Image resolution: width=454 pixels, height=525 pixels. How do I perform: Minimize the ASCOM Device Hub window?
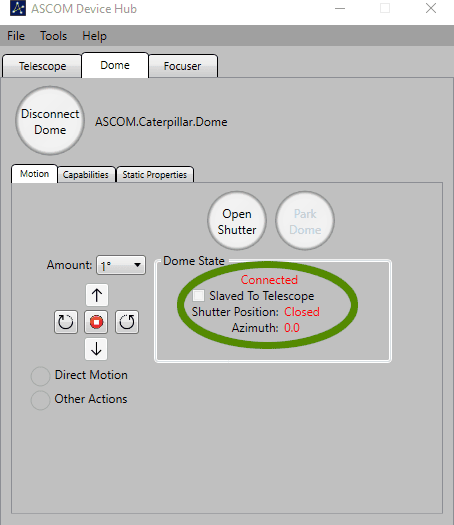tap(340, 8)
